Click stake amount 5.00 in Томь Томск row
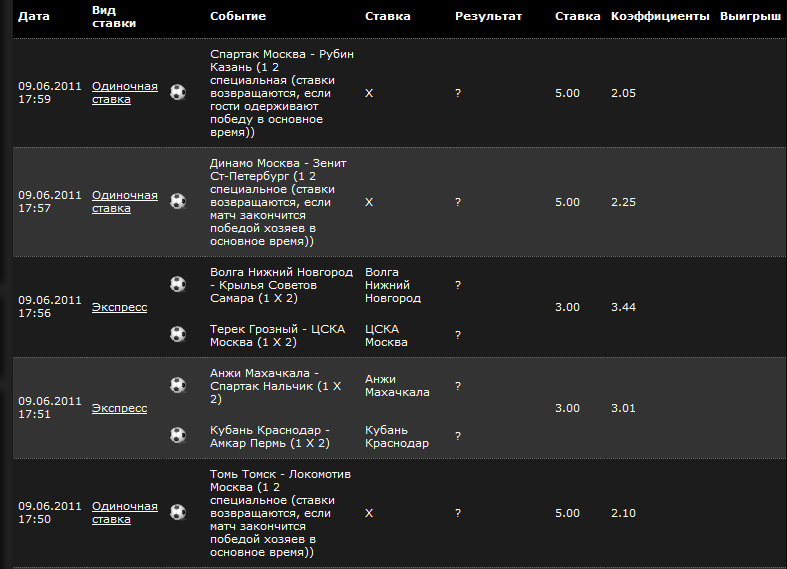The width and height of the screenshot is (787, 569). coord(567,513)
